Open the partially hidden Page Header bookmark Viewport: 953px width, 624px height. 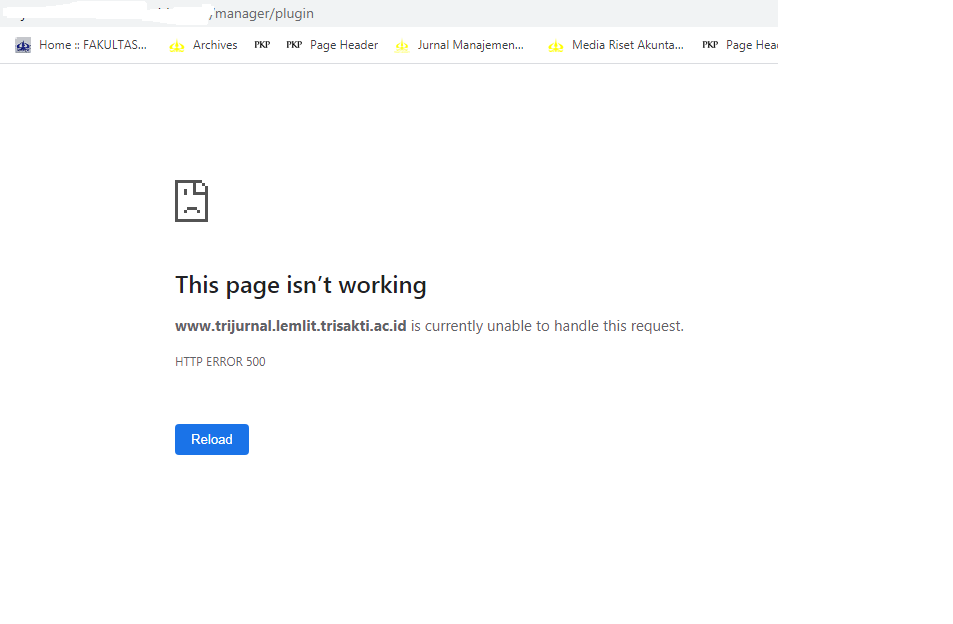point(751,45)
